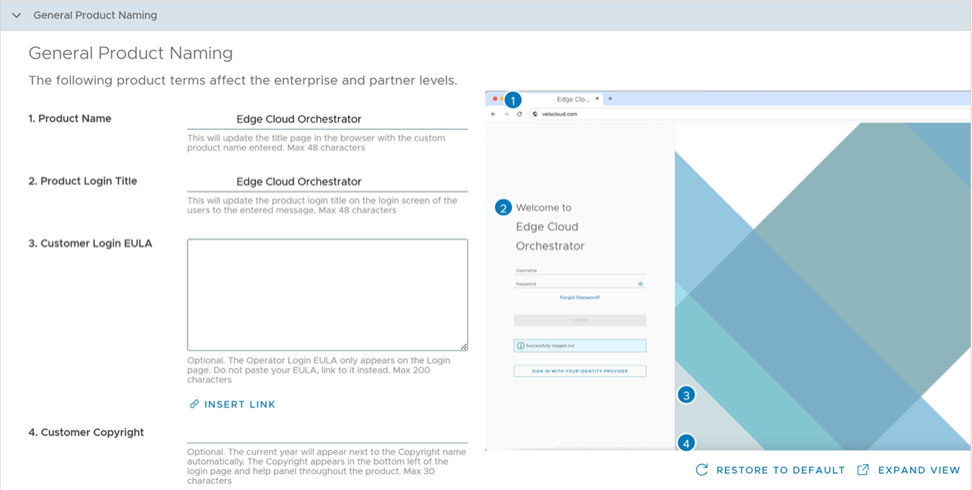972x490 pixels.
Task: Click callout marker number 4 in preview
Action: click(686, 442)
